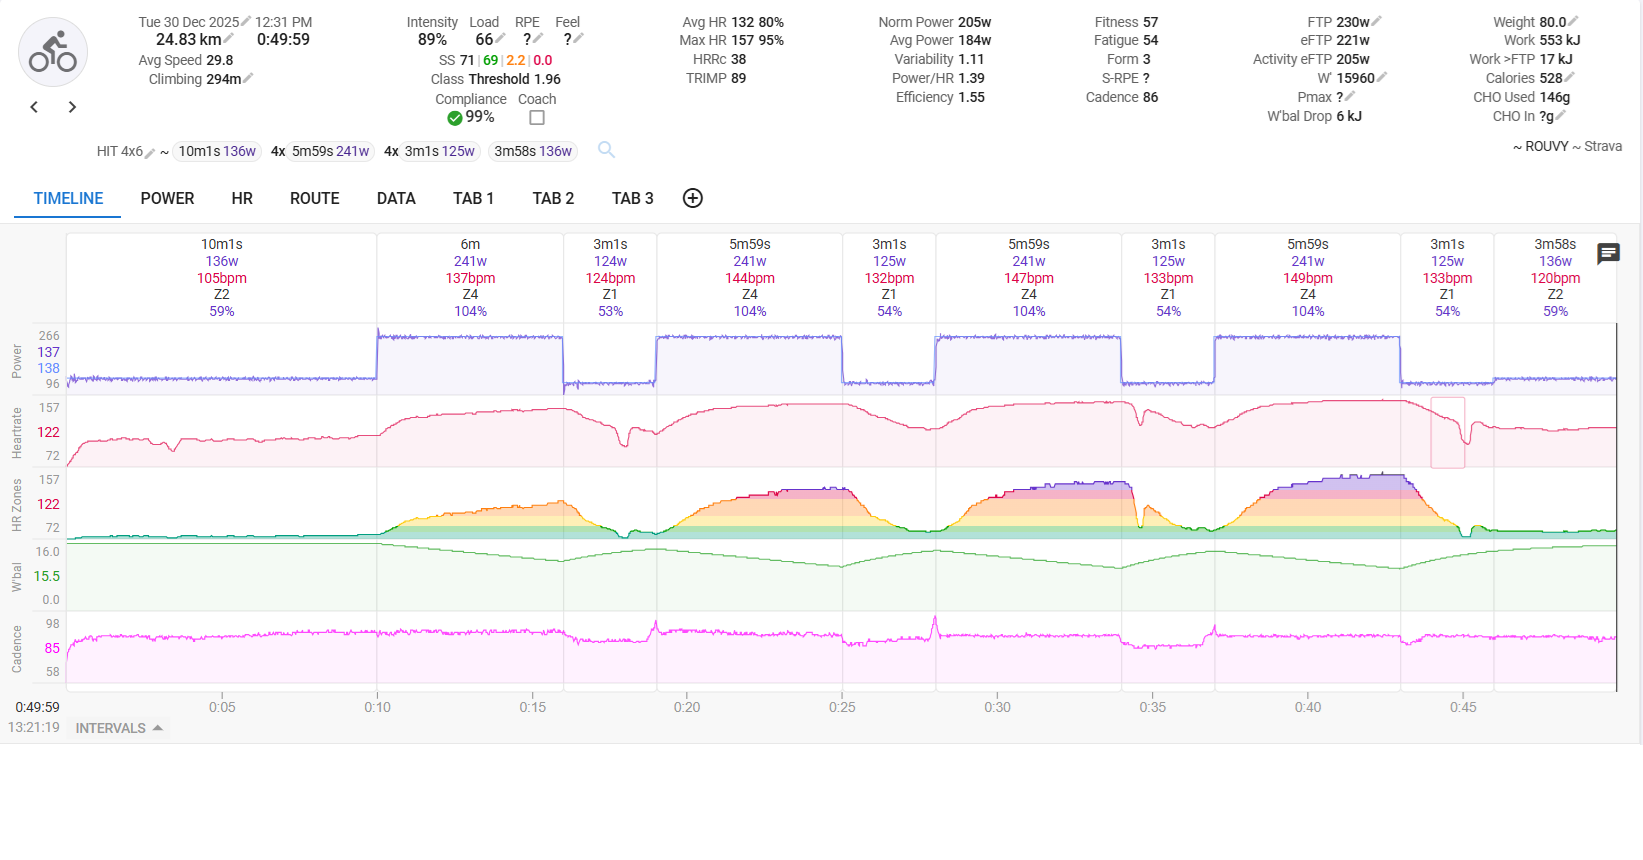This screenshot has width=1643, height=860.
Task: Select the 10m1s 136w warmup interval header
Action: tap(221, 277)
